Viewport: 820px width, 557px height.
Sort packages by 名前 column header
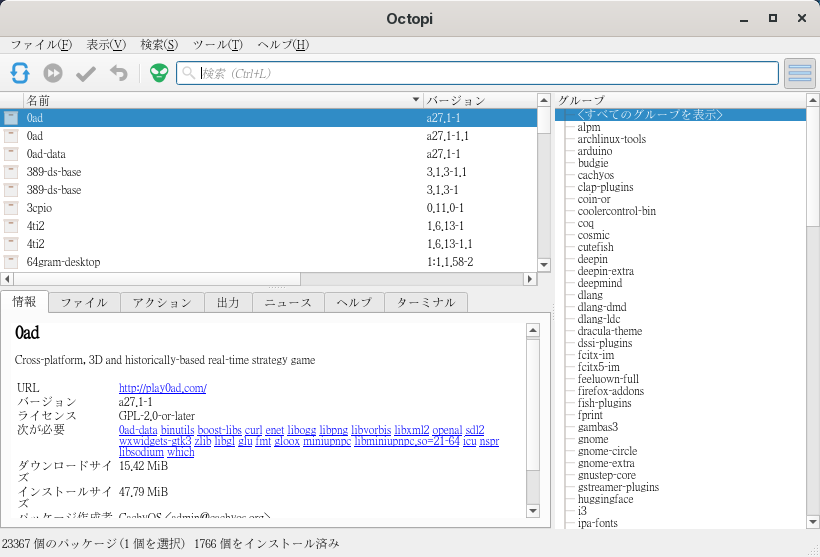tap(223, 100)
